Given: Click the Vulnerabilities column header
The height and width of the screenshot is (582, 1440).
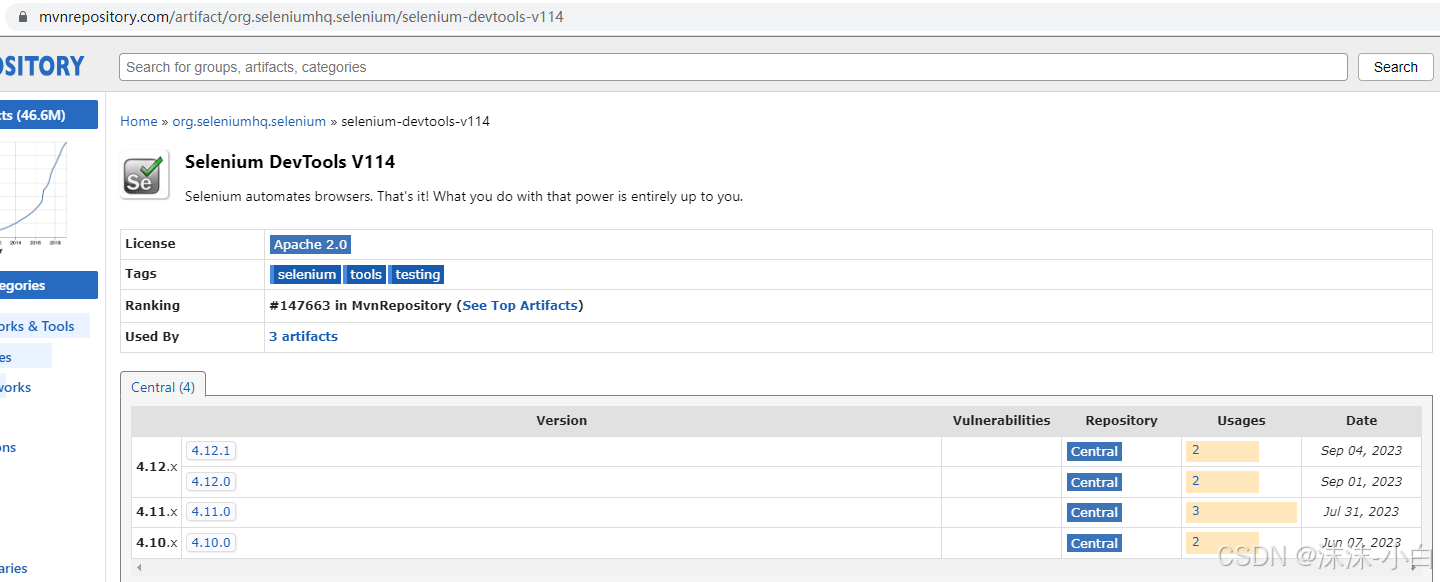Looking at the screenshot, I should coord(1001,421).
